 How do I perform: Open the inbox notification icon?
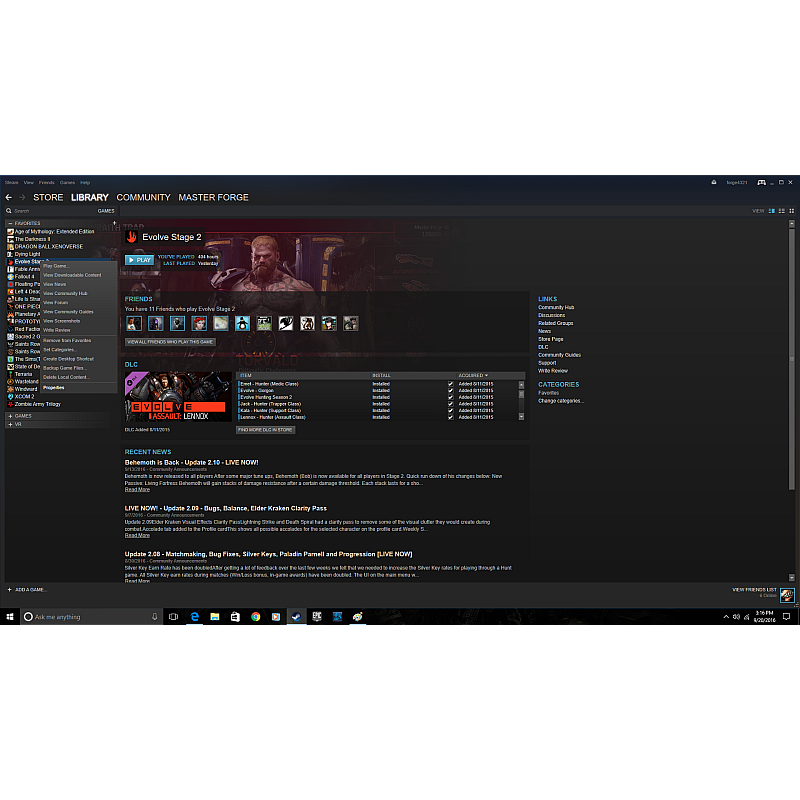click(x=714, y=182)
